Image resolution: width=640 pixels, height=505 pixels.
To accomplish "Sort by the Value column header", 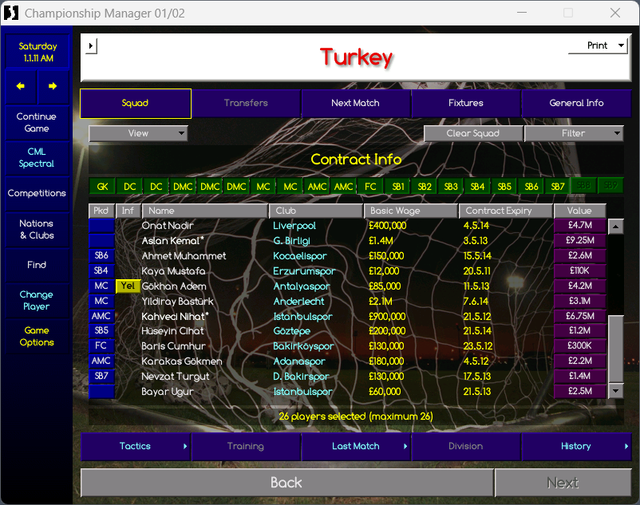I will (x=580, y=211).
